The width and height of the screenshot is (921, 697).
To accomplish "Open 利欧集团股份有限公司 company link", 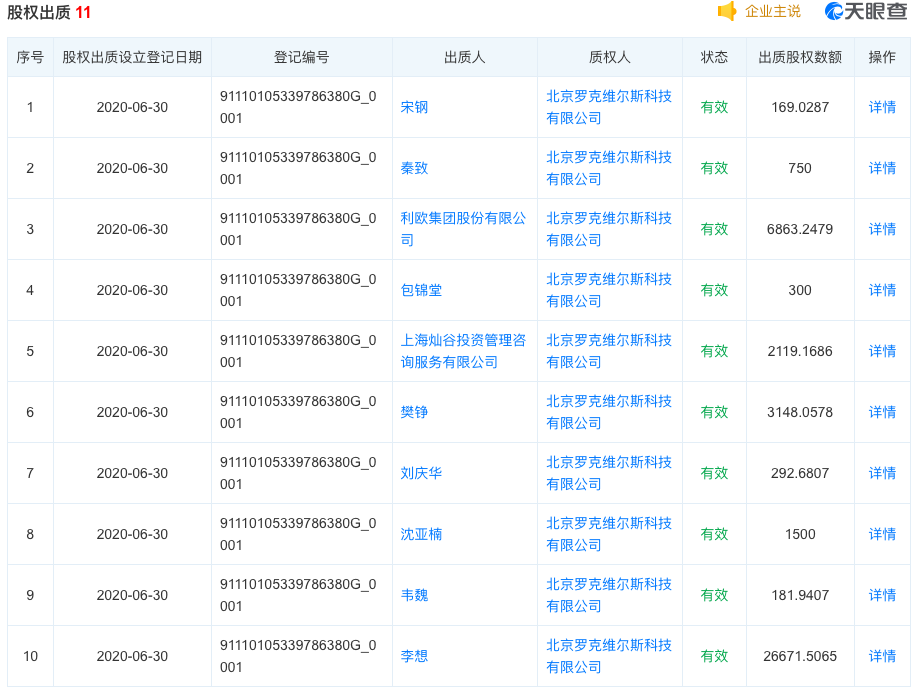I will 463,229.
